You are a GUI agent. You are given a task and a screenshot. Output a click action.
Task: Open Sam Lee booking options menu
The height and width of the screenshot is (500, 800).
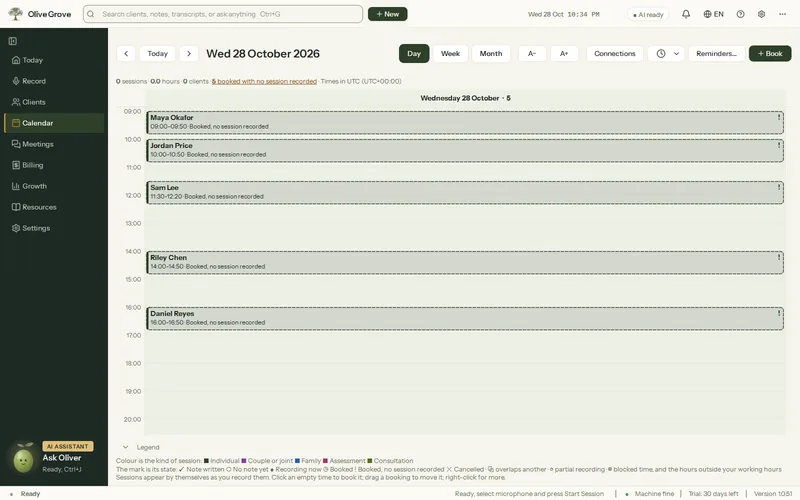pos(779,187)
